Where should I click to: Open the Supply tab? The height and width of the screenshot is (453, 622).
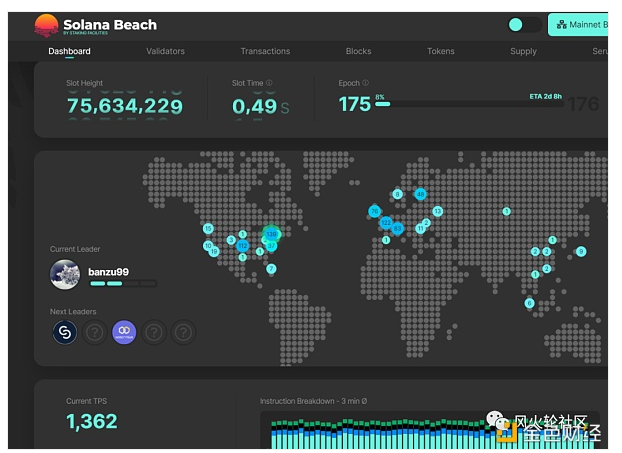[x=523, y=51]
